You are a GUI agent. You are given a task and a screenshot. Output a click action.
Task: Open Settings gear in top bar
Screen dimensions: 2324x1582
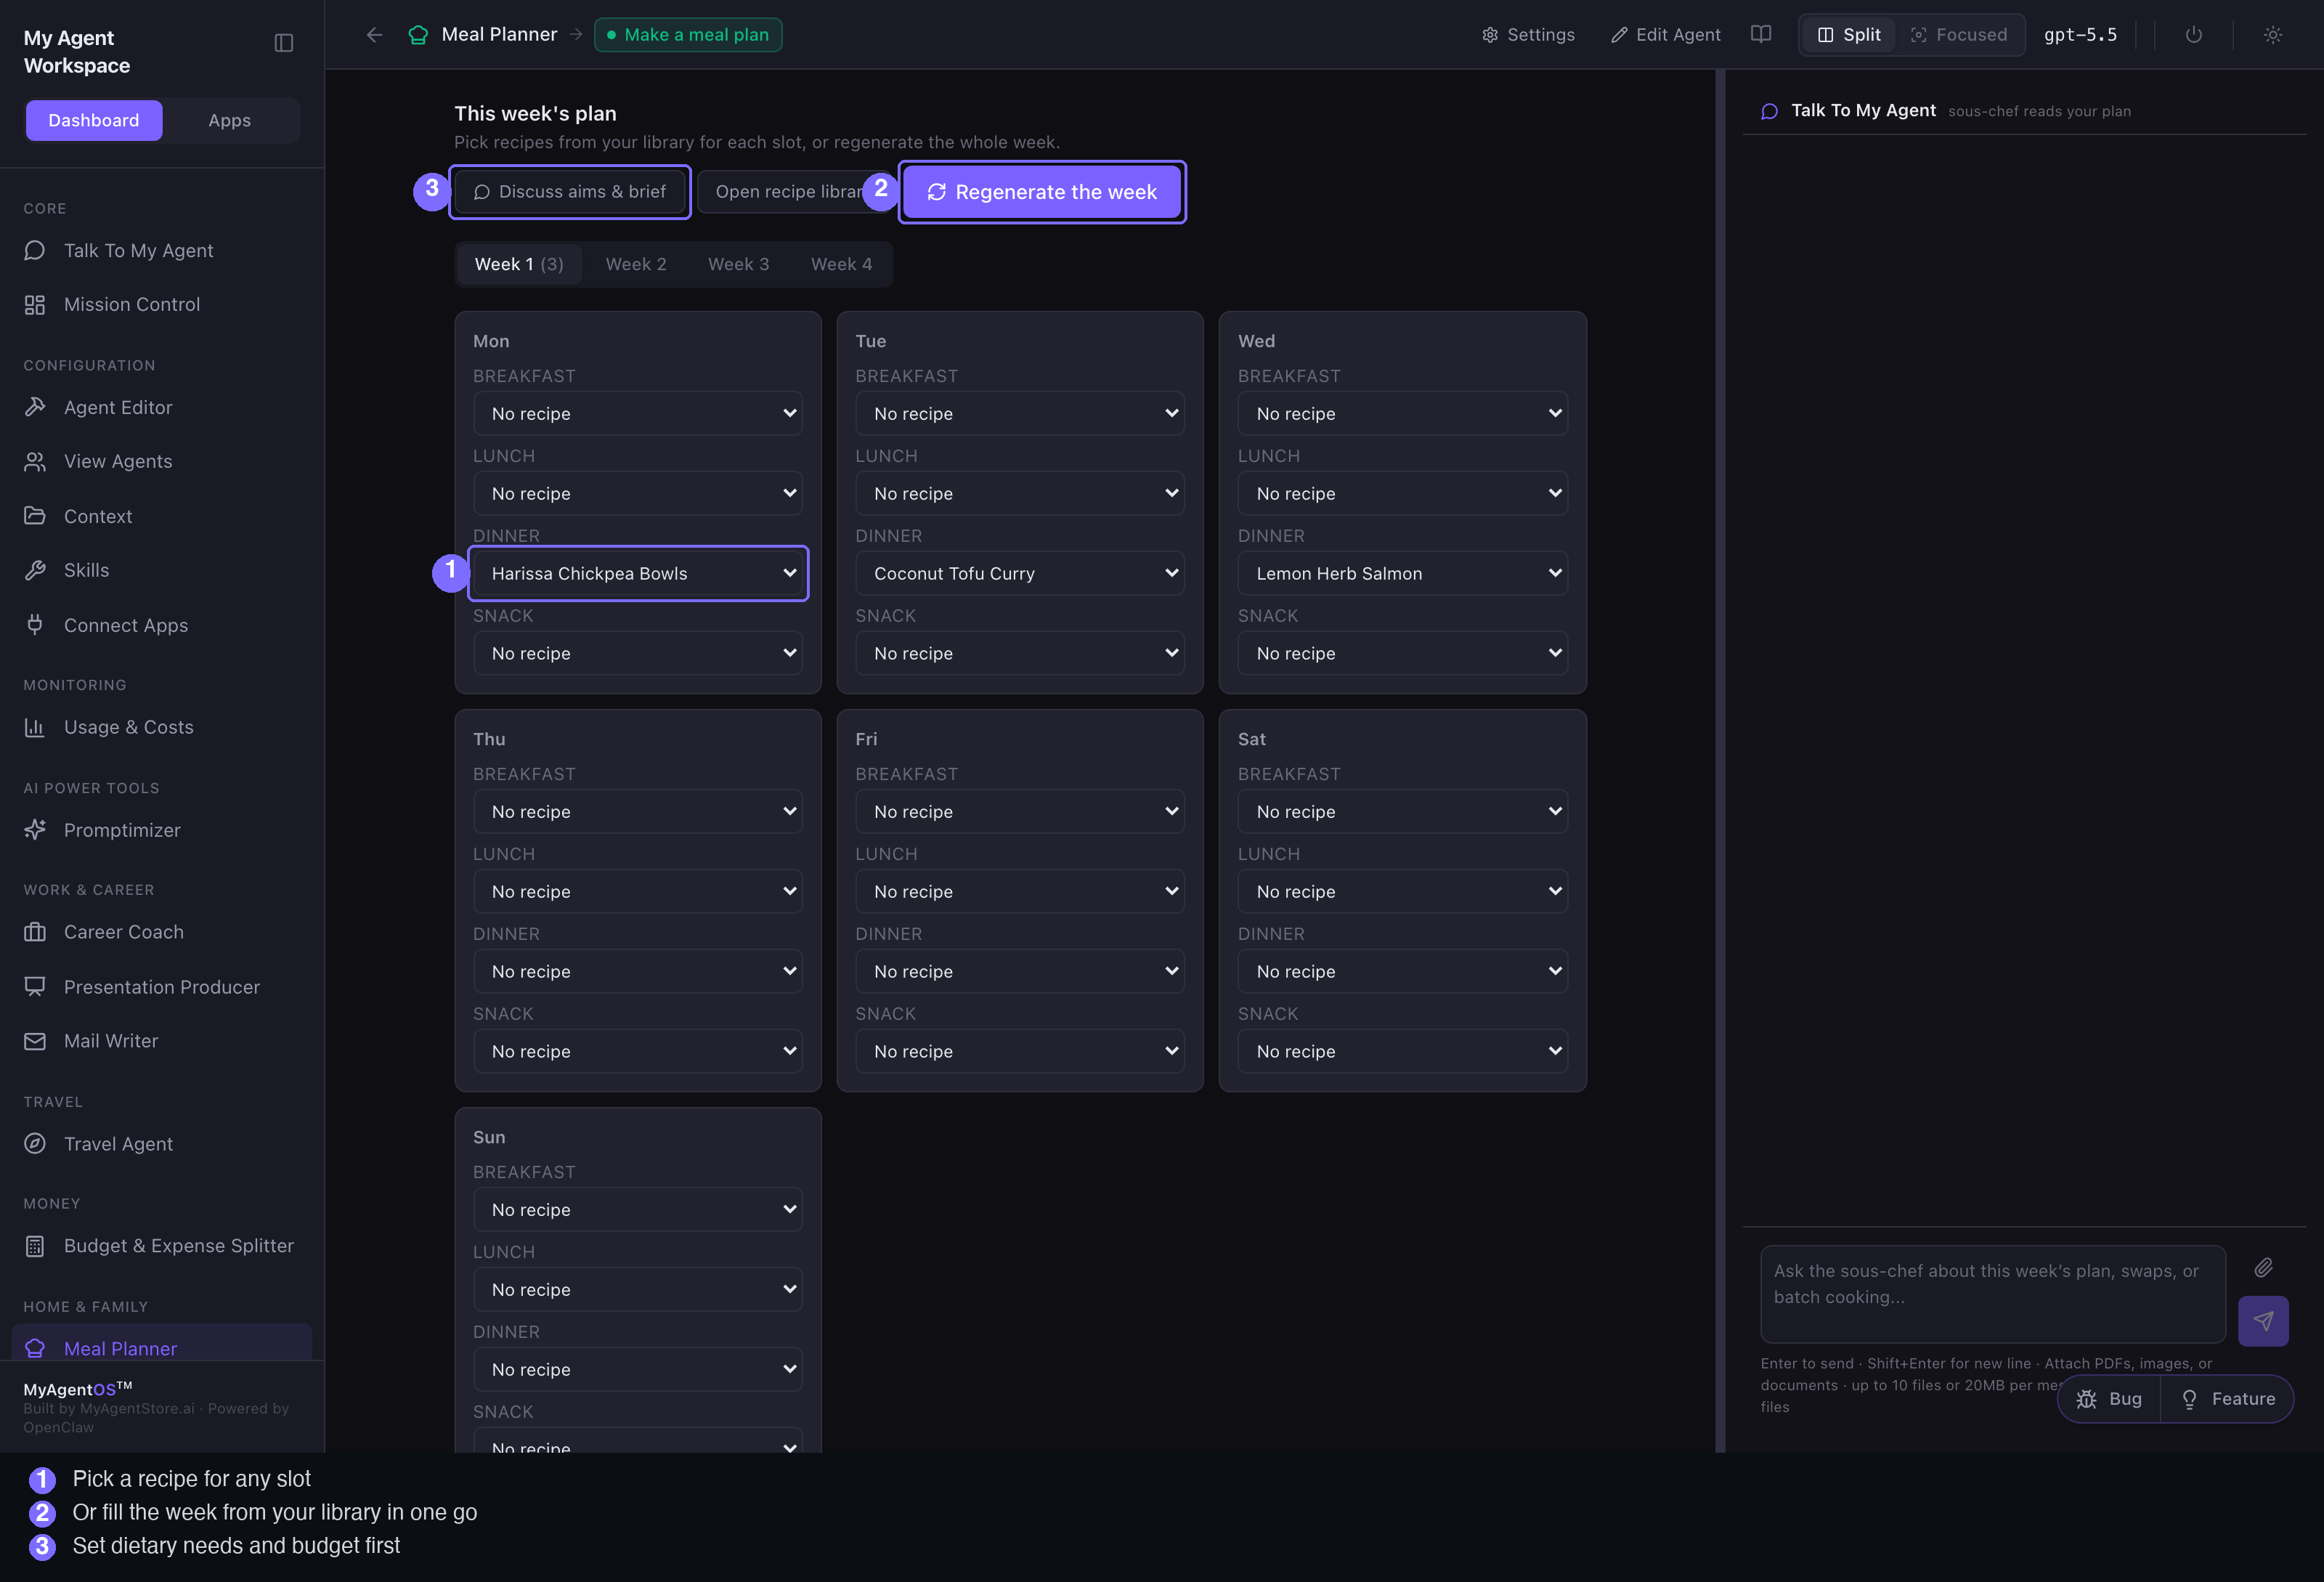tap(1528, 35)
